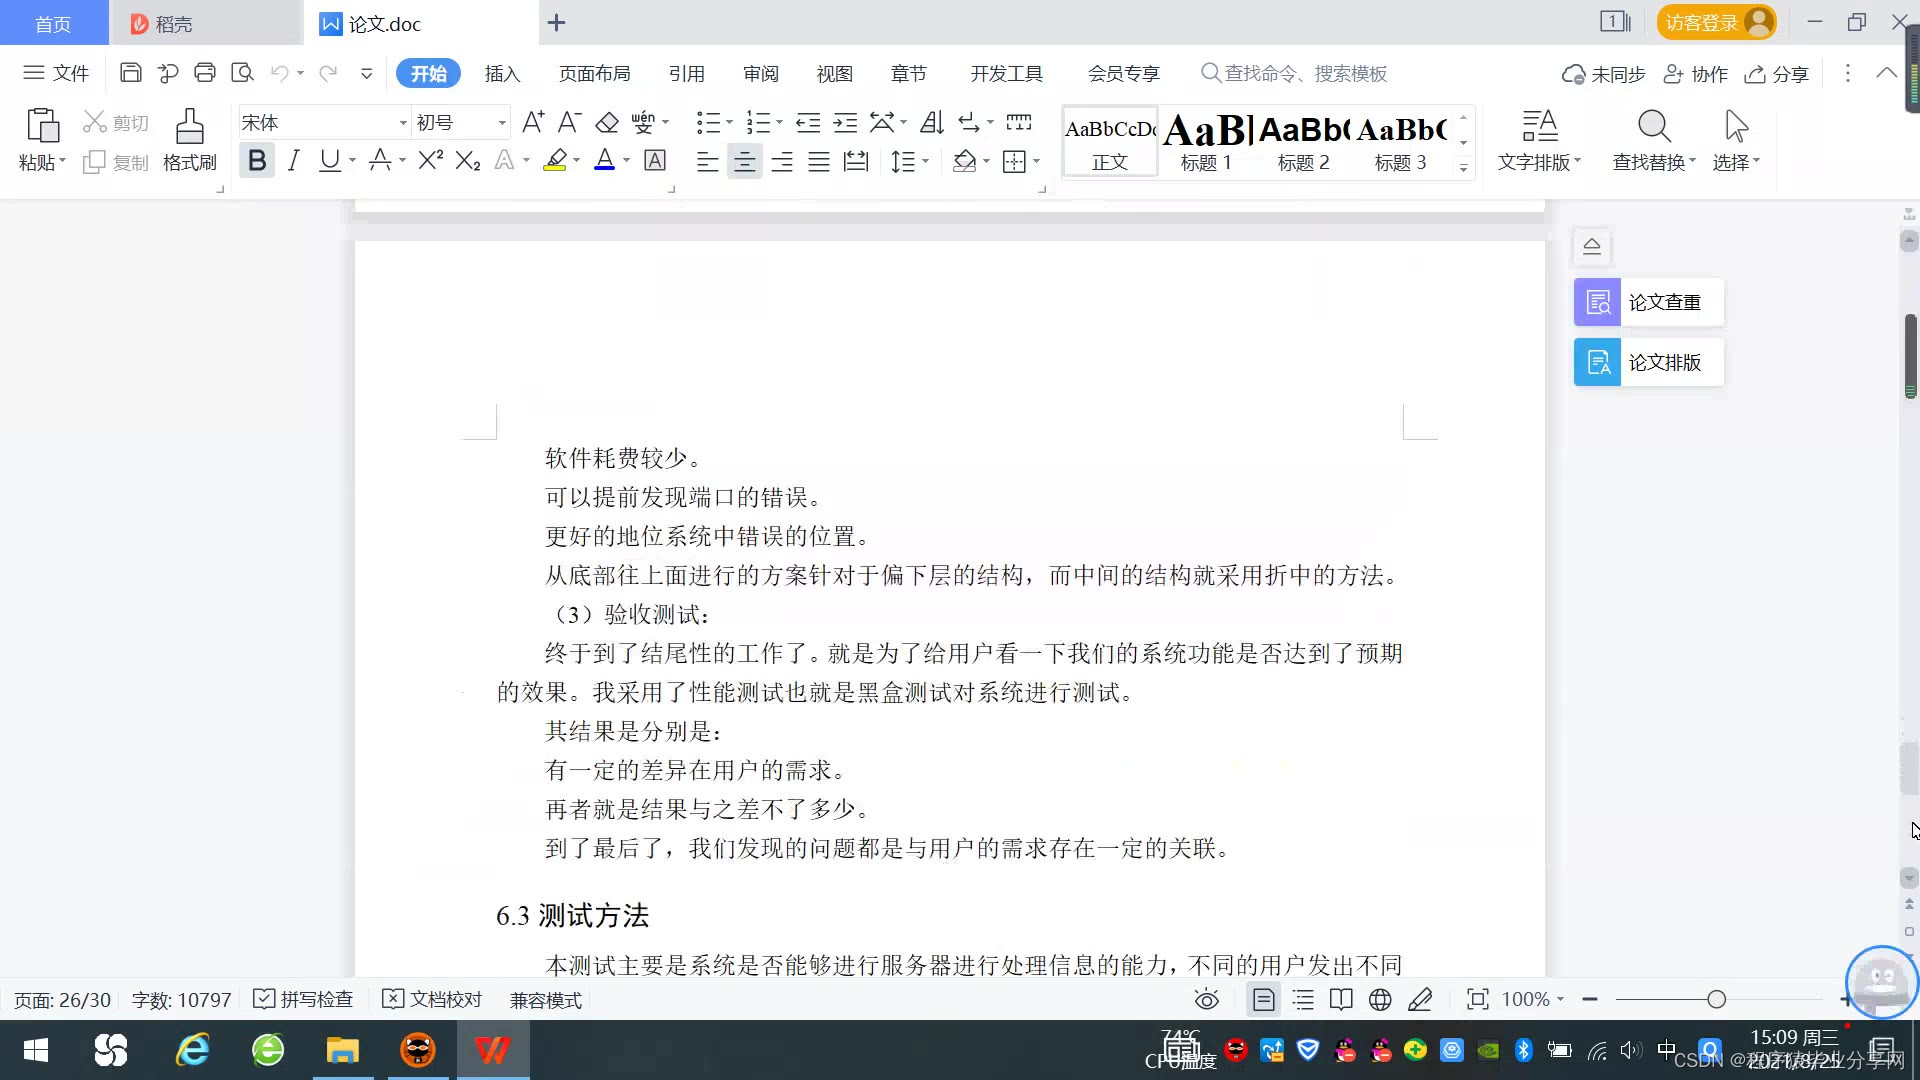This screenshot has width=1920, height=1080.
Task: Toggle Bold formatting button
Action: (x=257, y=161)
